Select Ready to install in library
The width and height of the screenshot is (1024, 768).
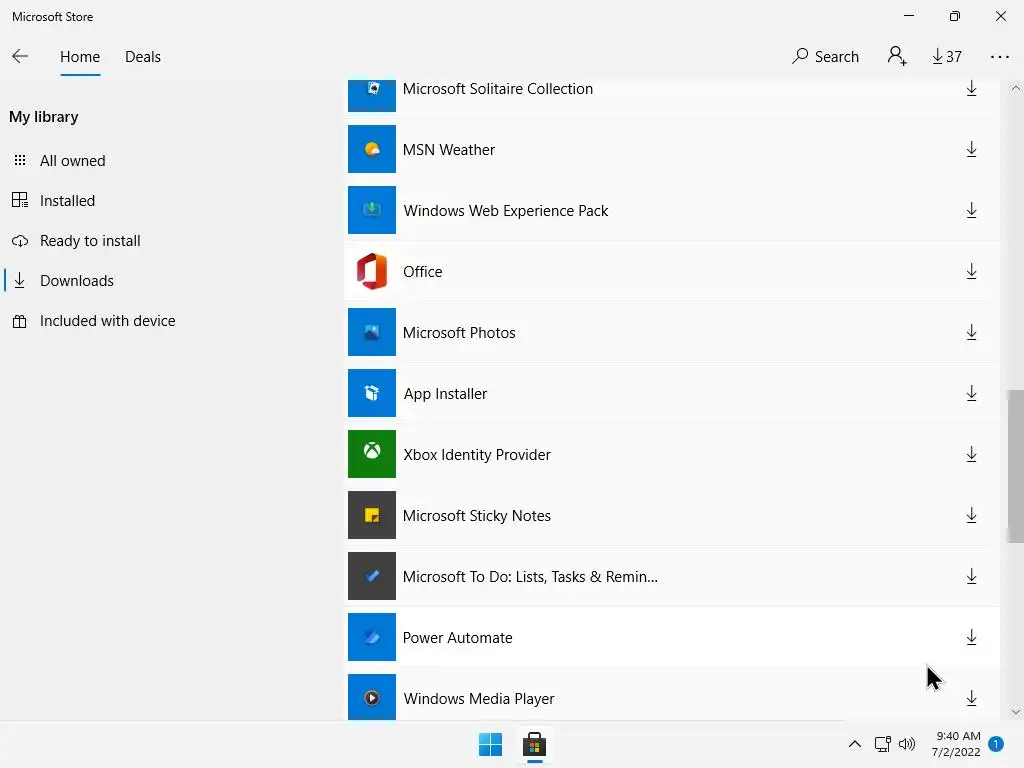(x=90, y=240)
